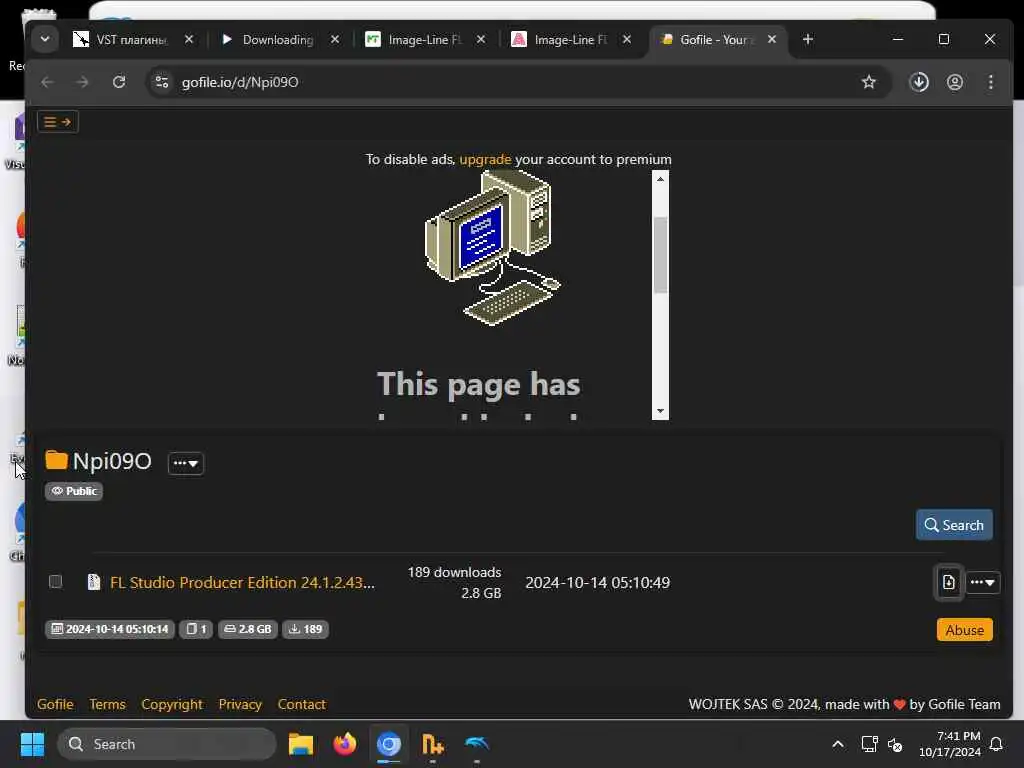Close the Gofile tab
The width and height of the screenshot is (1024, 768).
pyautogui.click(x=772, y=40)
